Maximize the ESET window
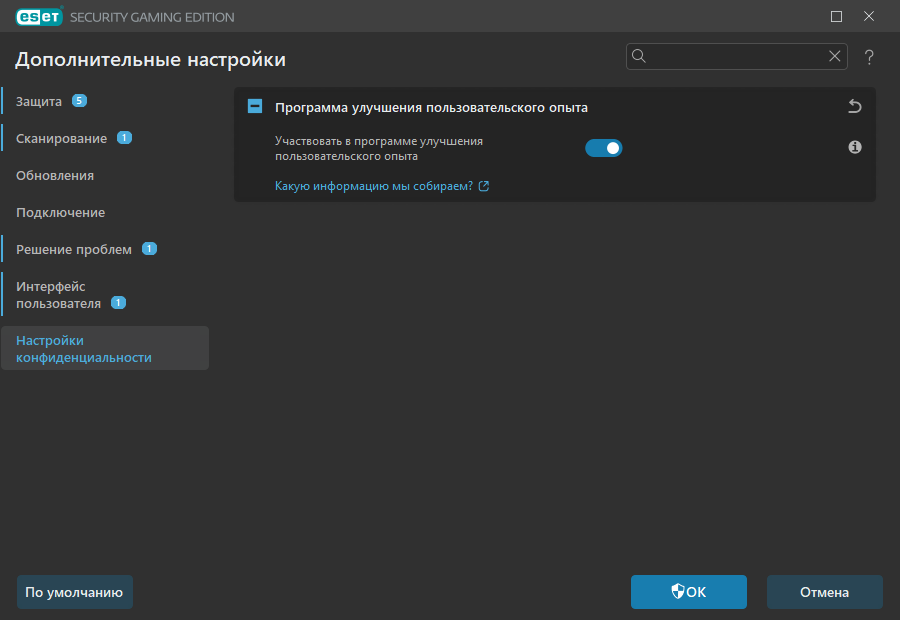Screen dimensions: 900x620 coord(836,17)
